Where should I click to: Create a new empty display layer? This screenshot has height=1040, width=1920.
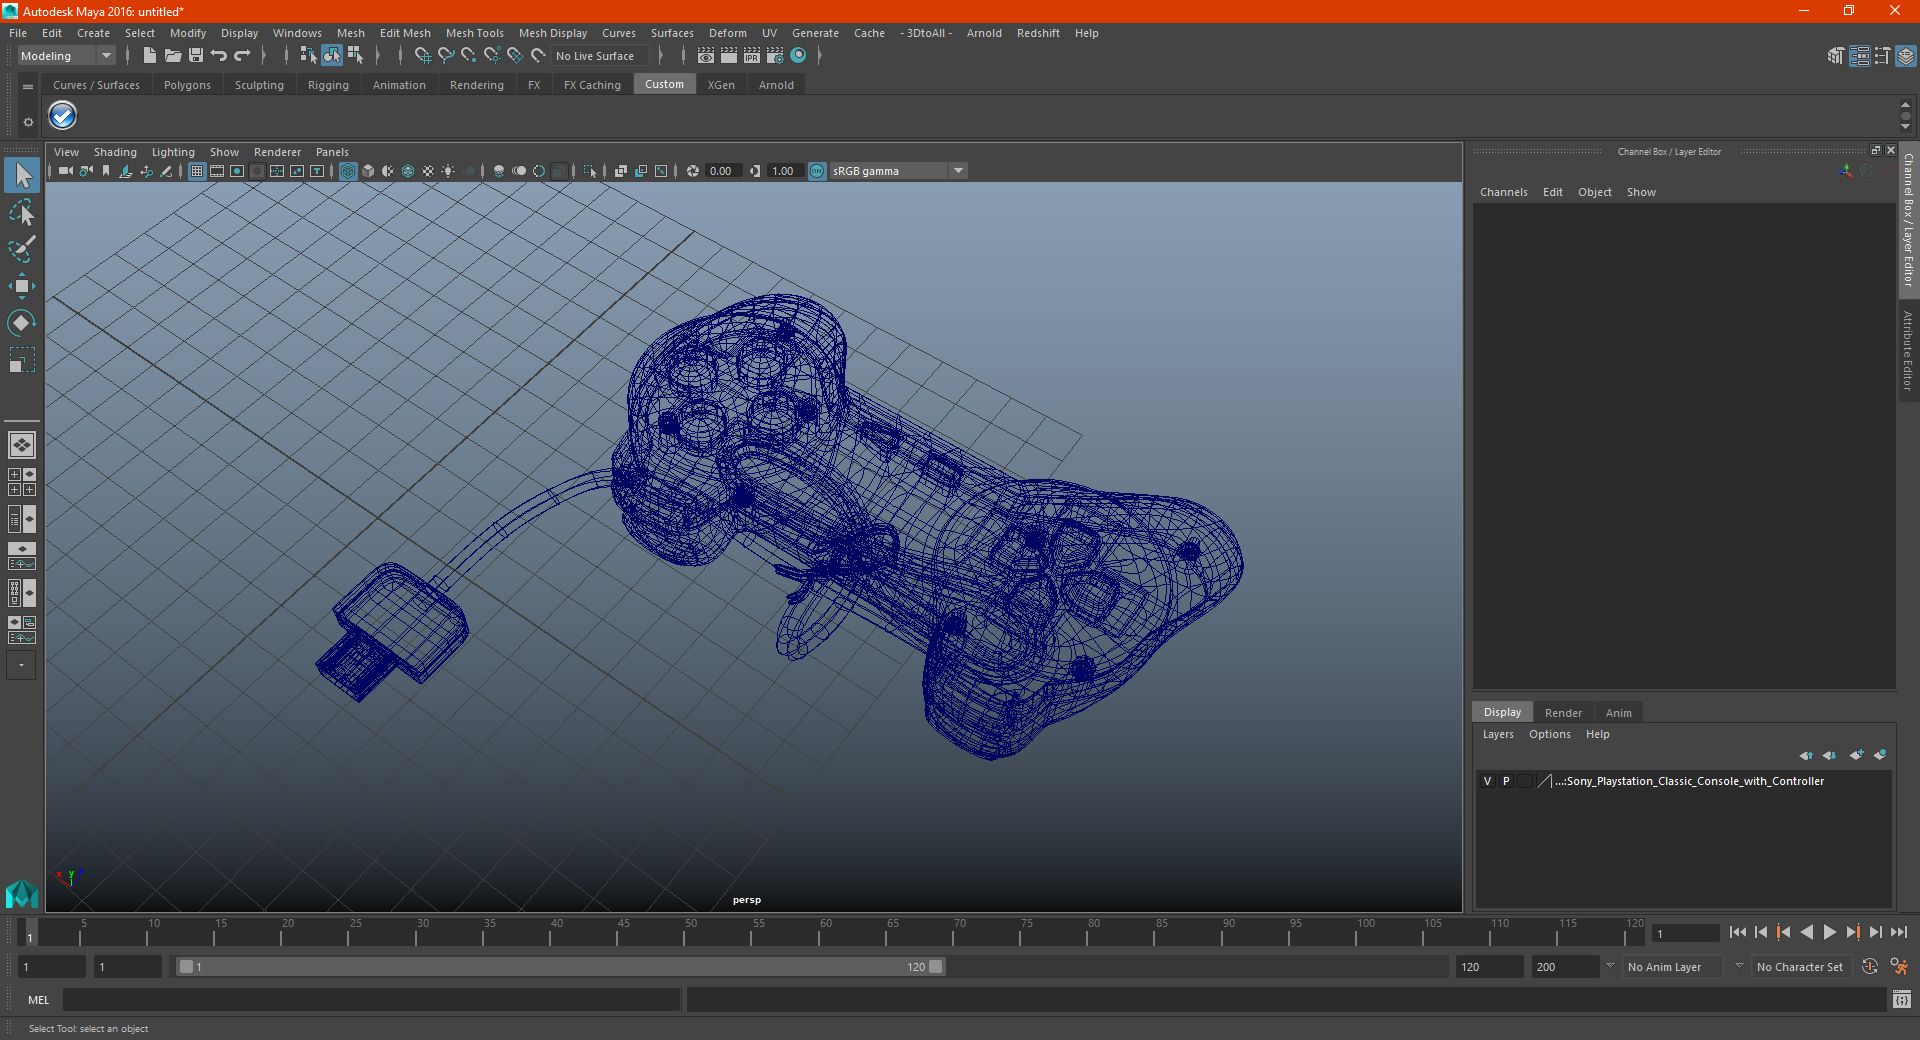[x=1856, y=755]
